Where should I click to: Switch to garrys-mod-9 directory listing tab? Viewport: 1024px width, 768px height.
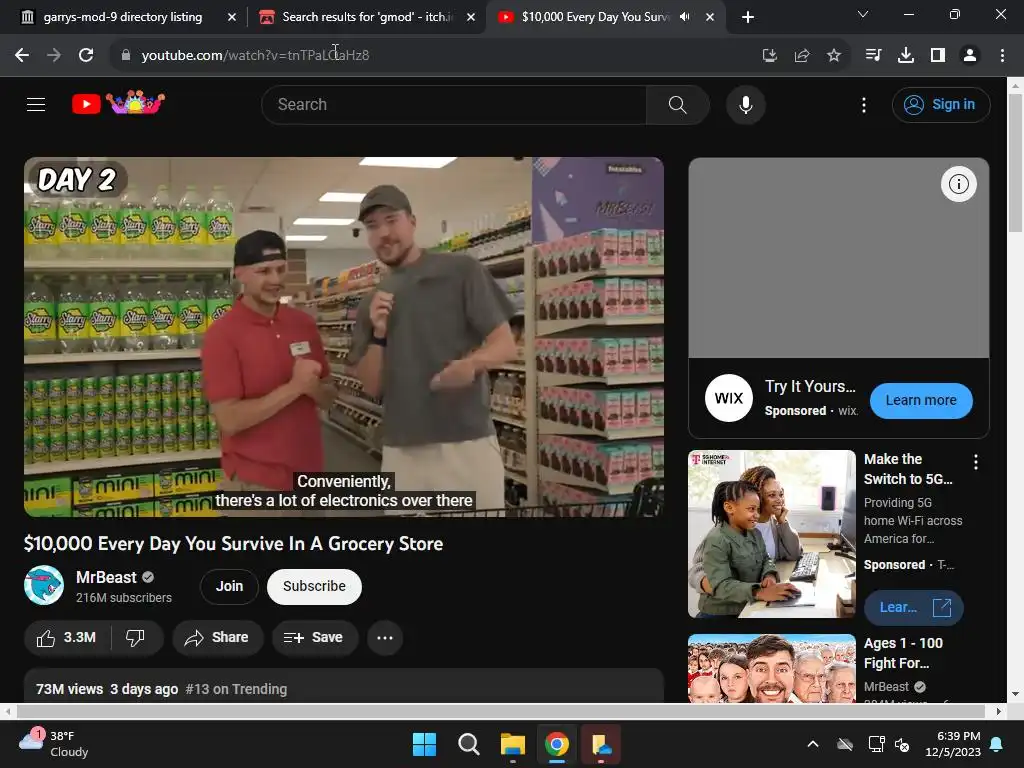(124, 17)
